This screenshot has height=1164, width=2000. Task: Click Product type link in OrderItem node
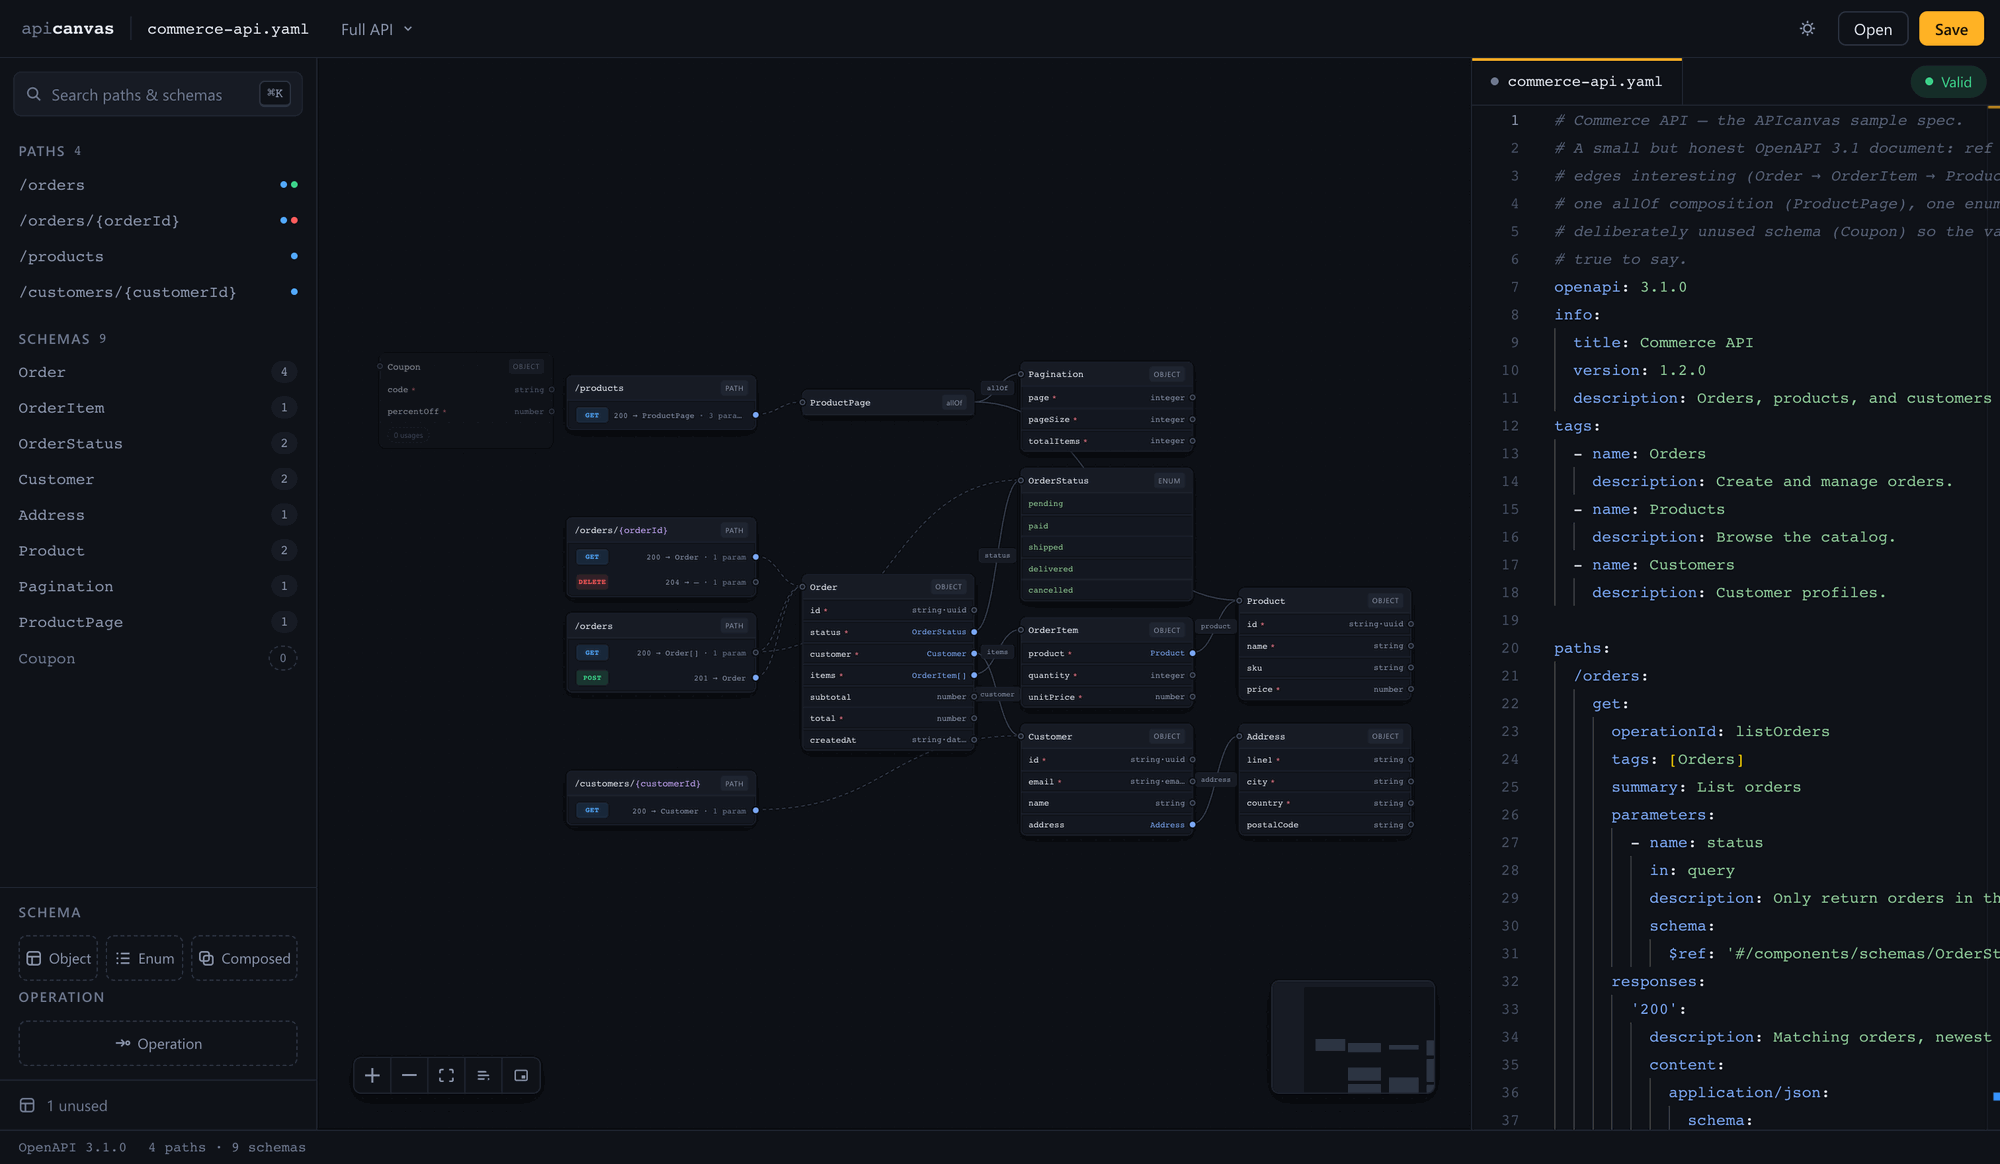coord(1167,653)
